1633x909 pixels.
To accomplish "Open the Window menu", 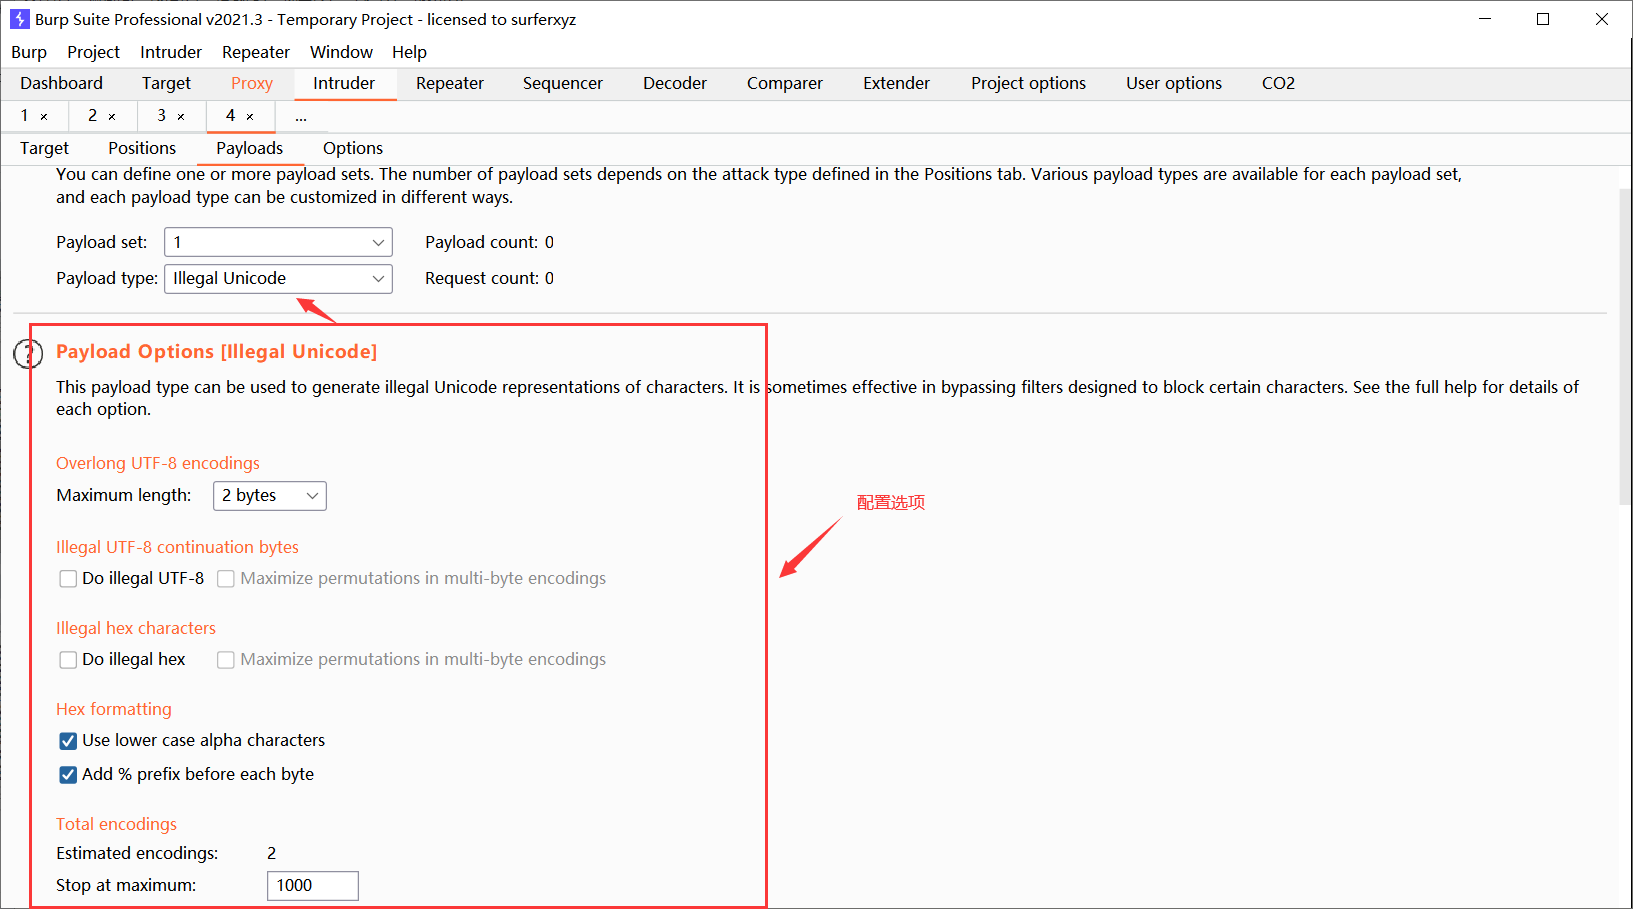I will [341, 52].
